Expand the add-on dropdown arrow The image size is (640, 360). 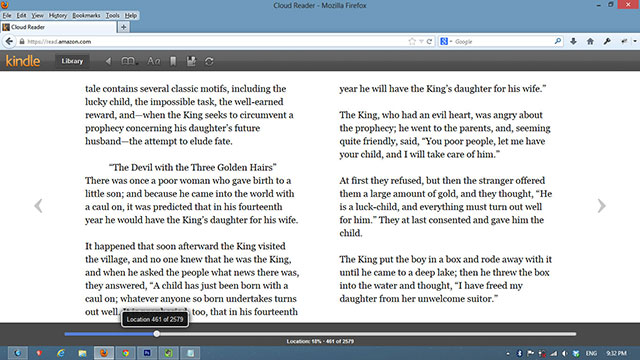tap(635, 41)
